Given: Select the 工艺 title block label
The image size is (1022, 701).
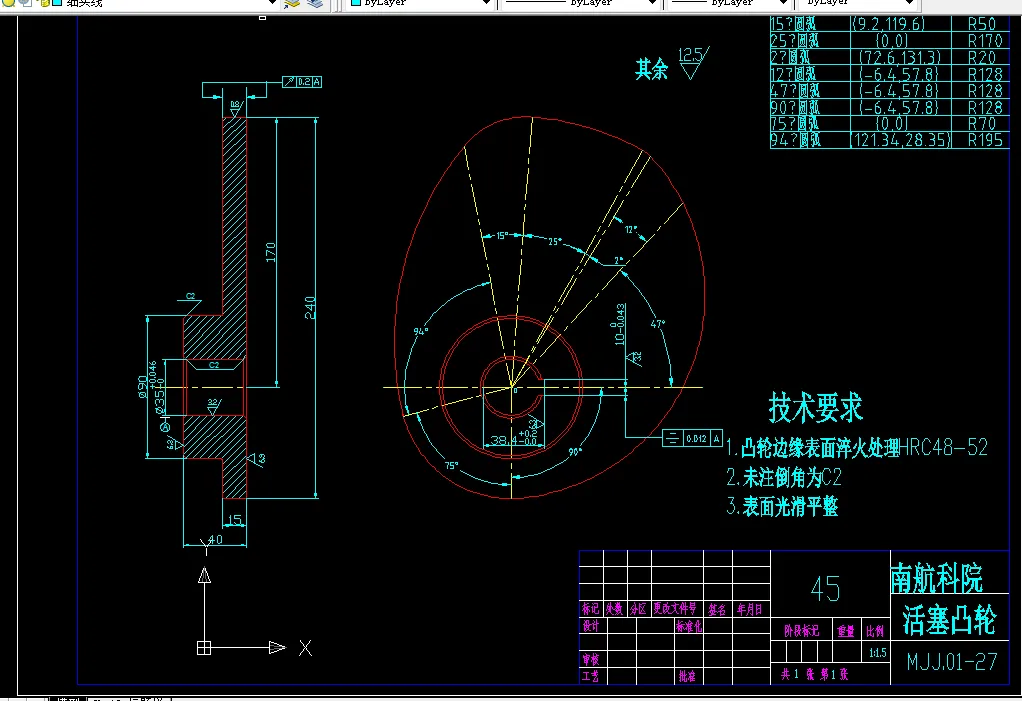Looking at the screenshot, I should [591, 676].
